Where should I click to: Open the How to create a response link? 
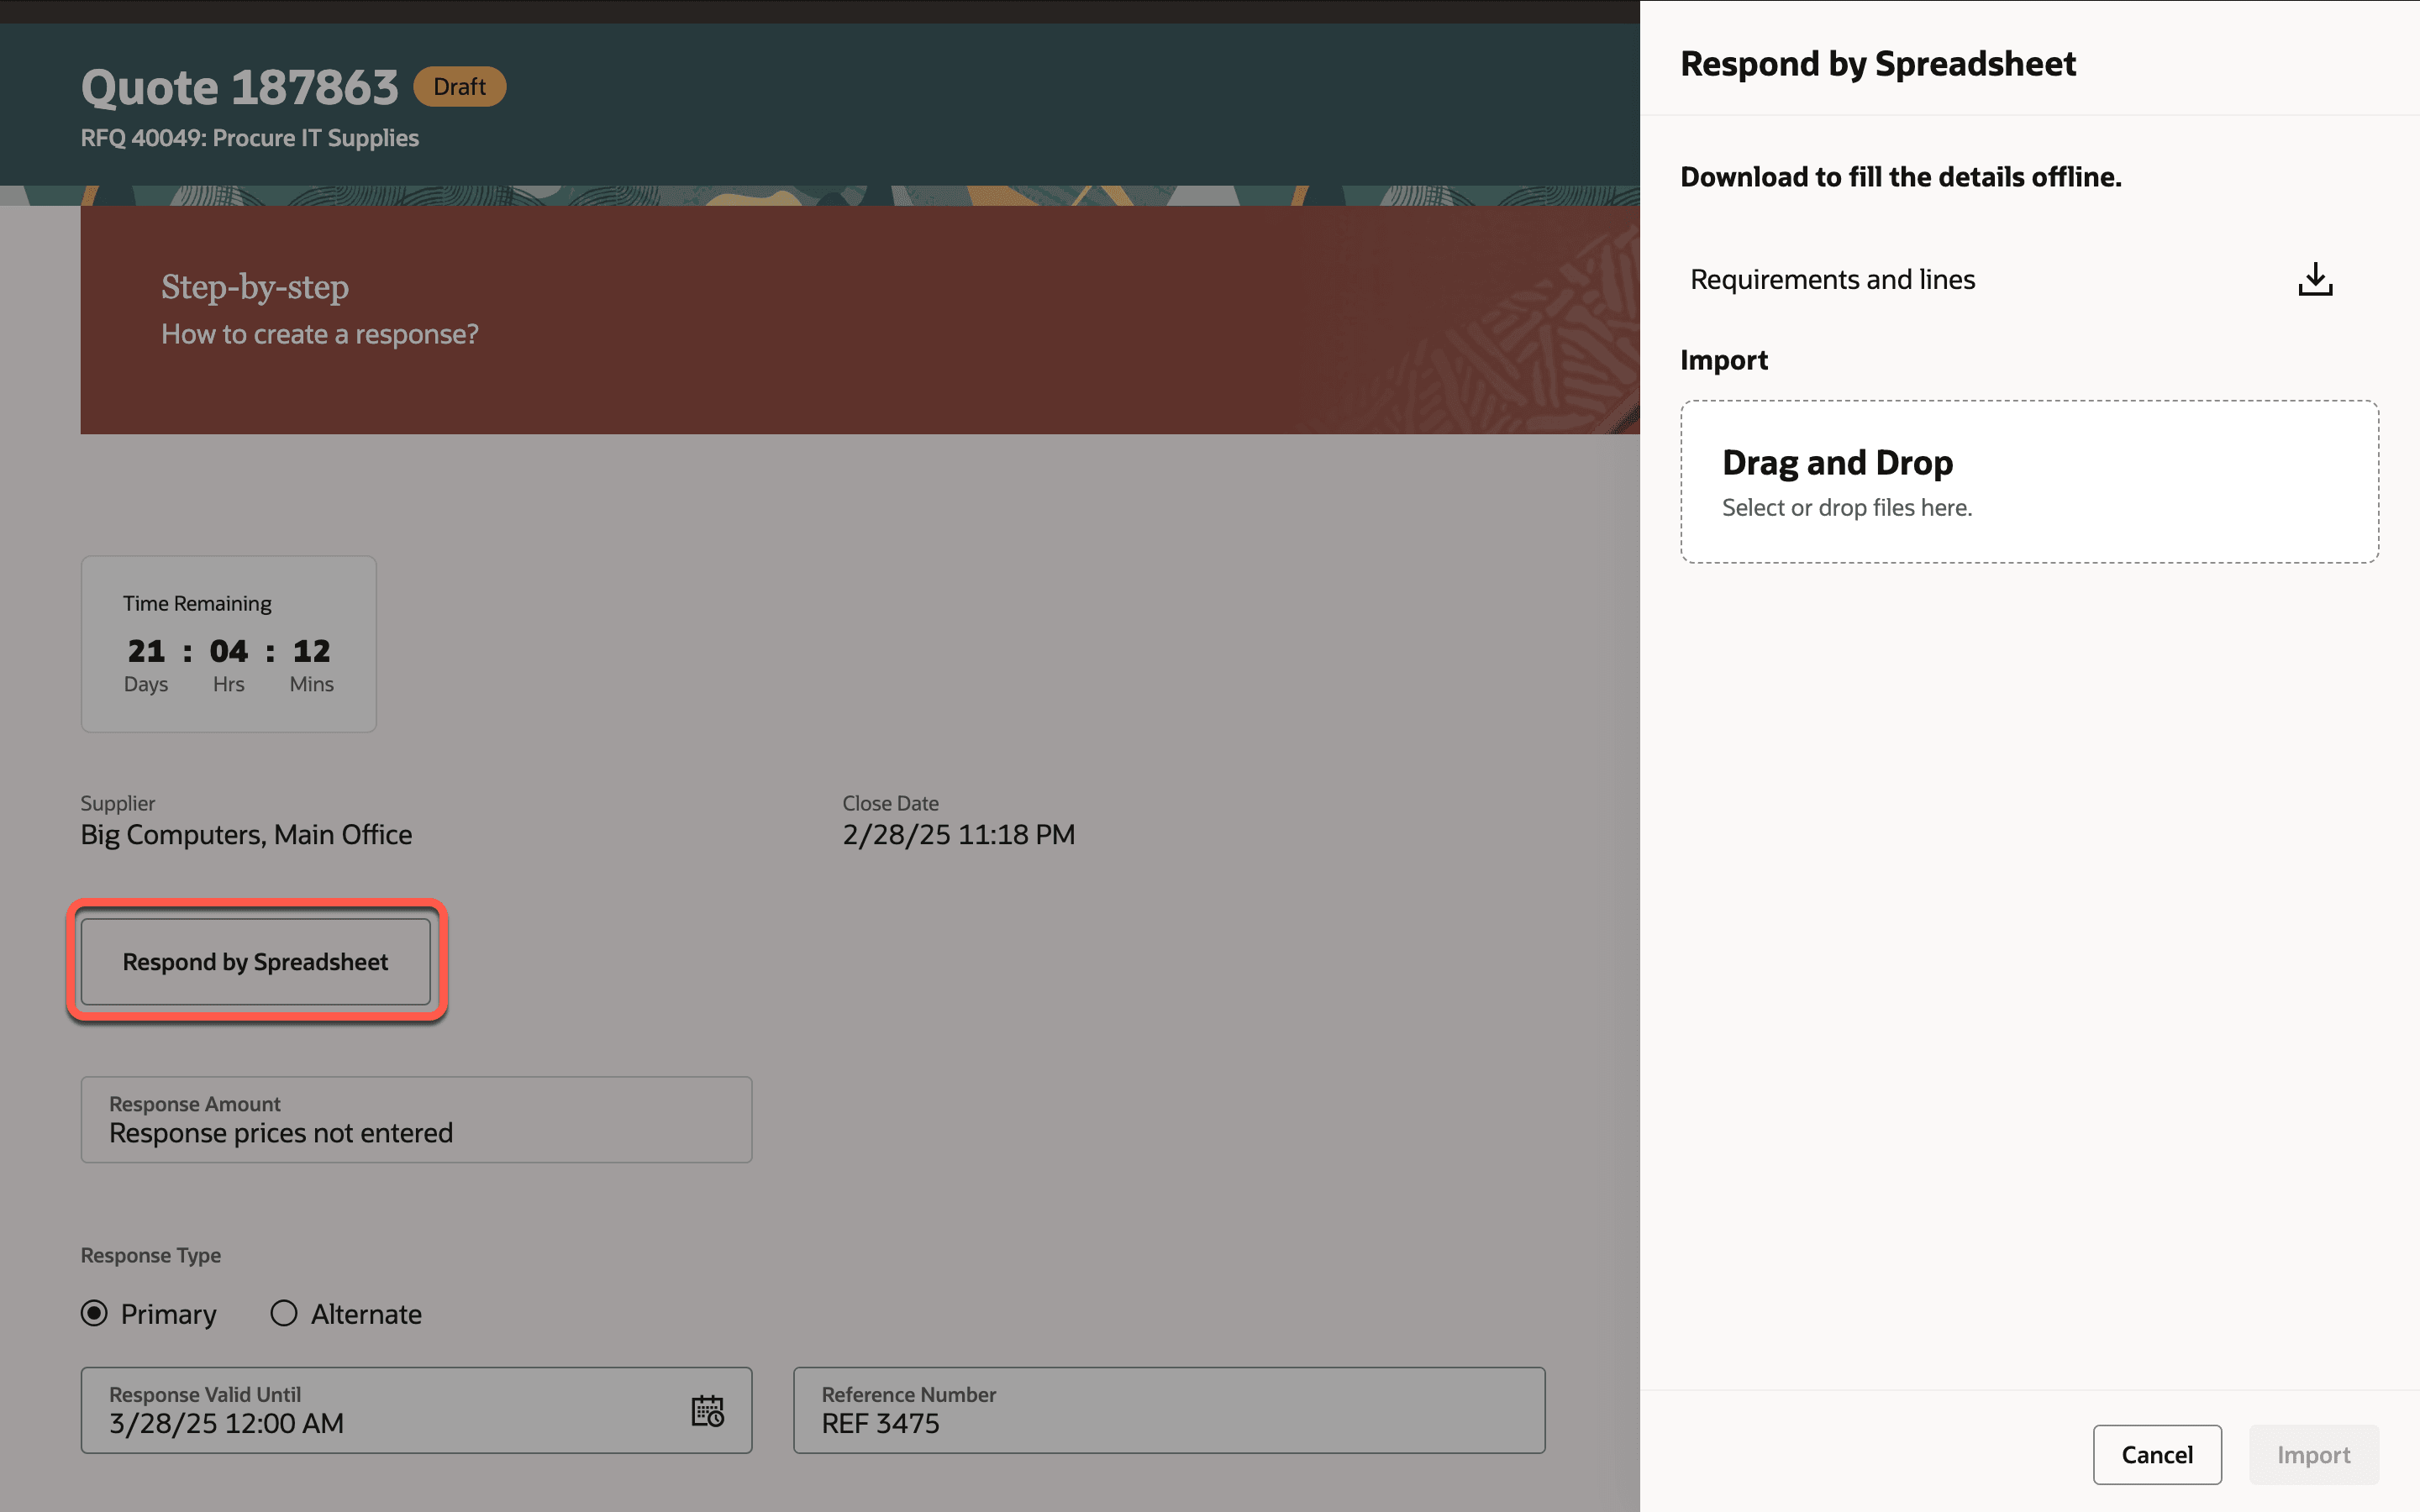pos(320,334)
